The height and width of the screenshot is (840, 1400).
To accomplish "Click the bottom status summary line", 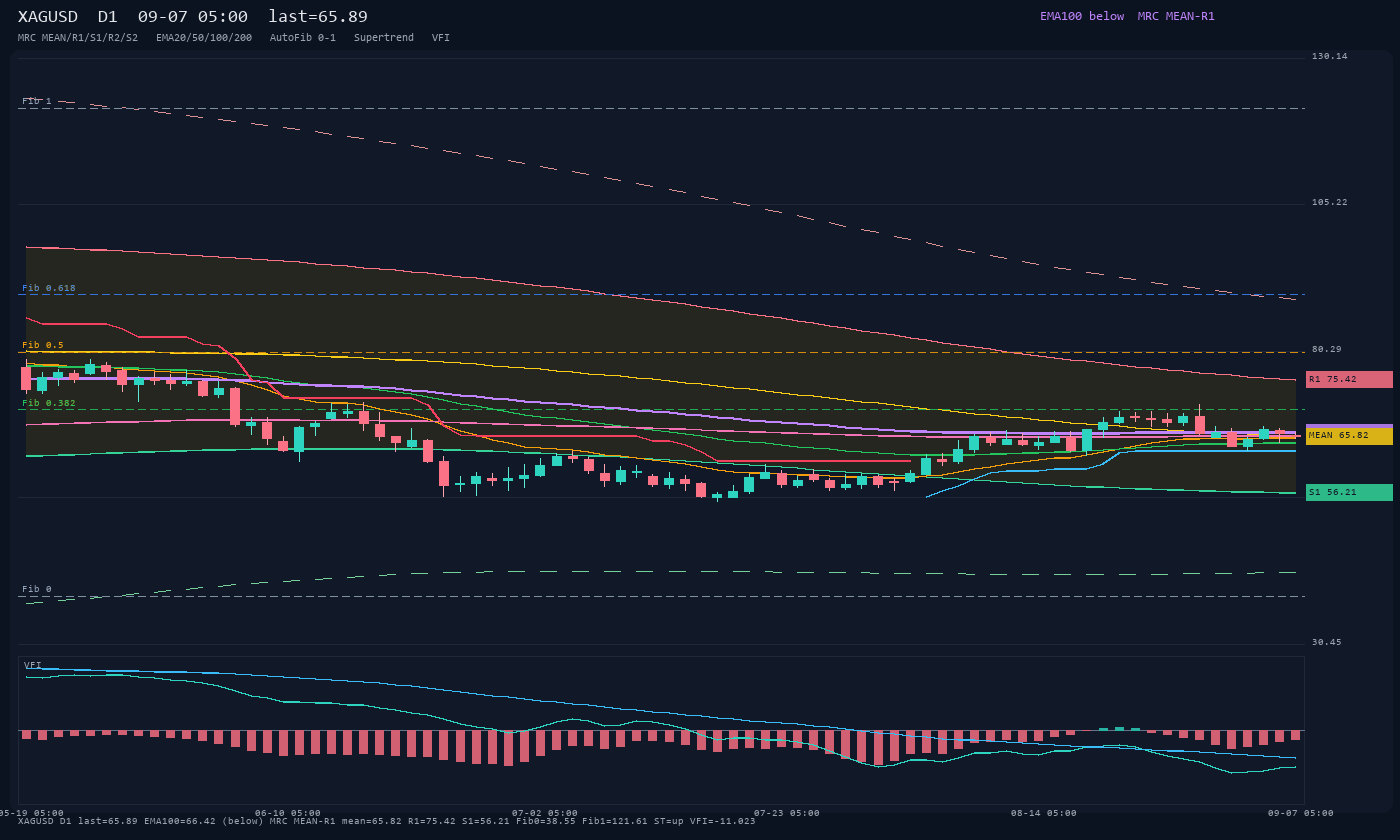I will tap(387, 821).
